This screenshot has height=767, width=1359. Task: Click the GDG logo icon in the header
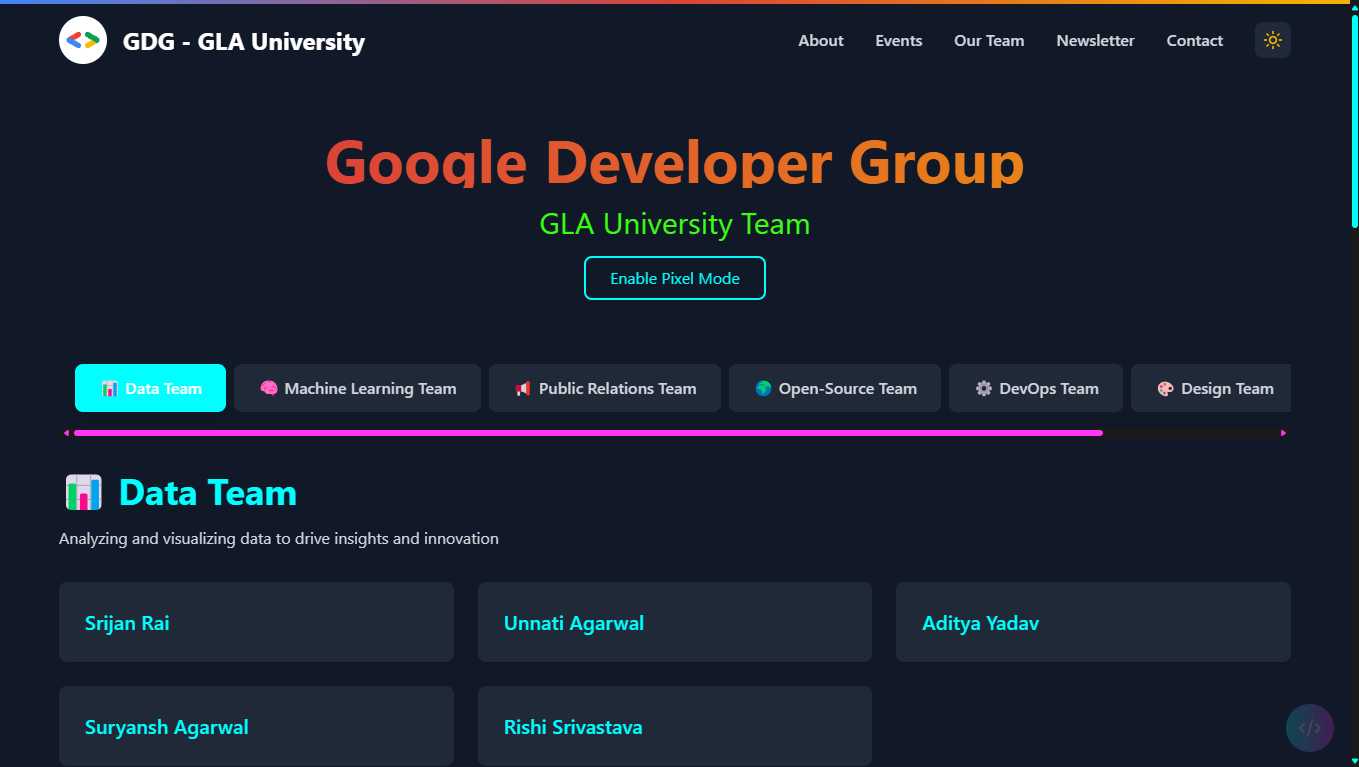83,40
